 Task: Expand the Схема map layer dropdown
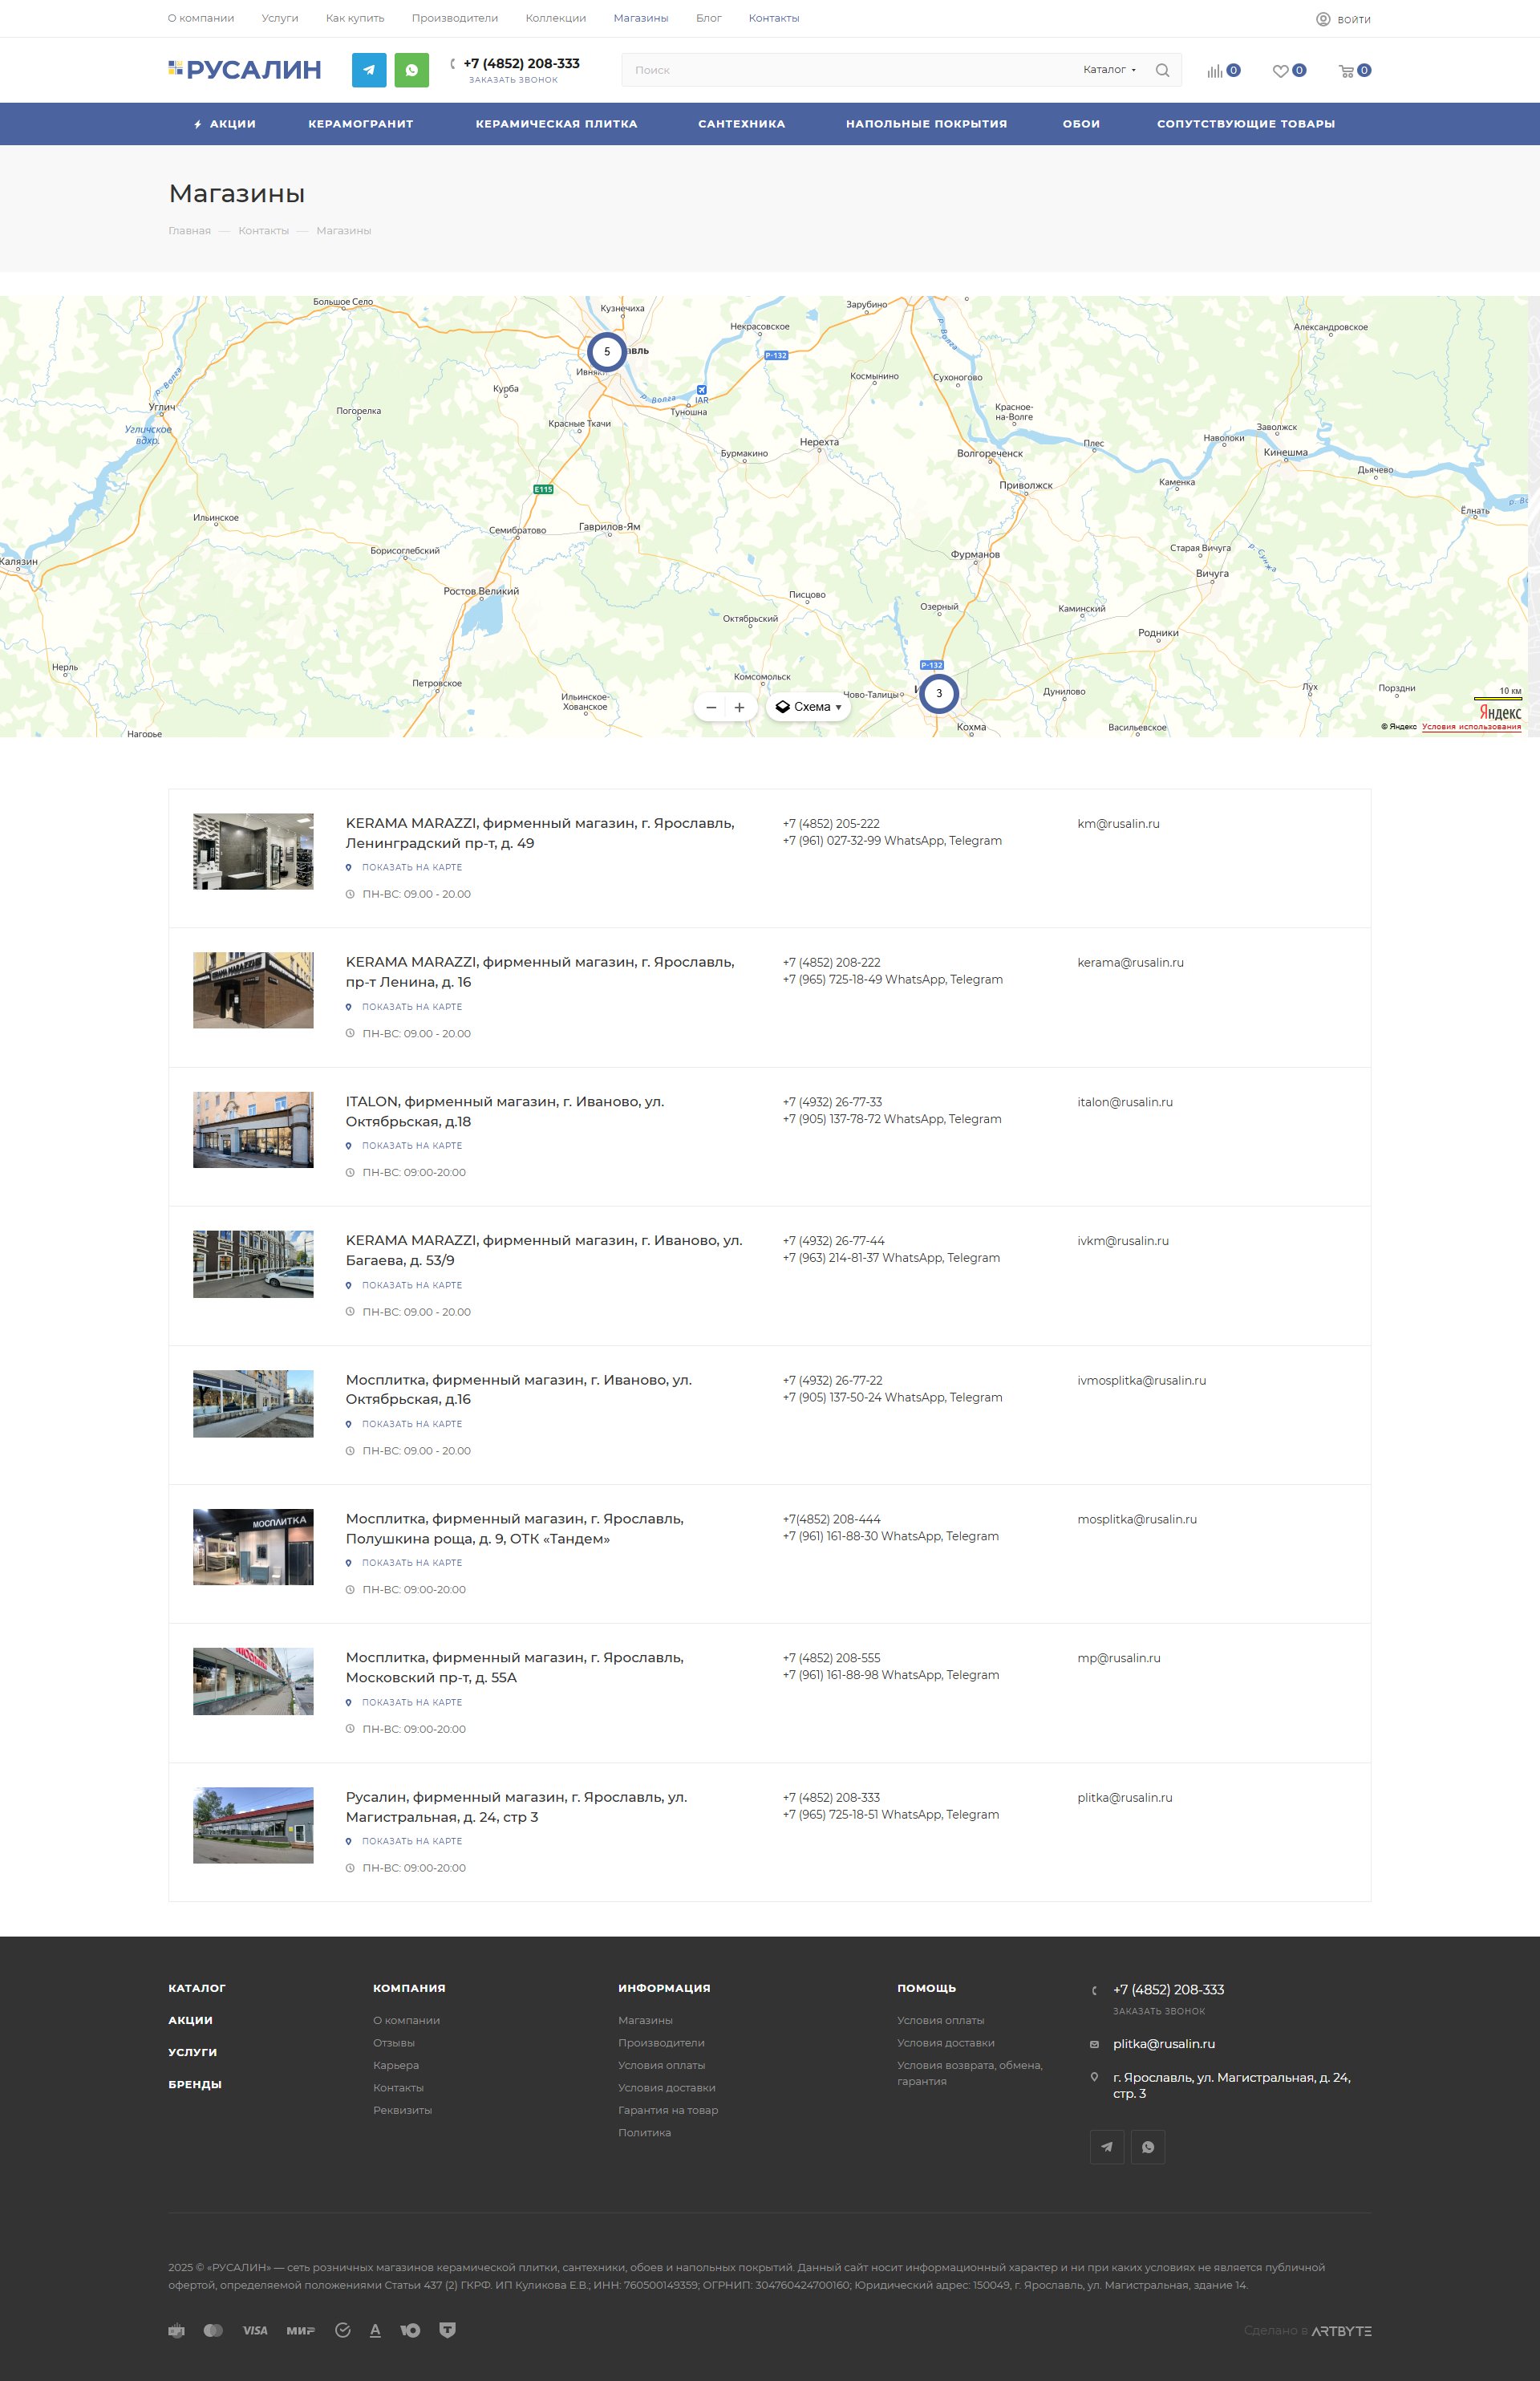[x=809, y=707]
